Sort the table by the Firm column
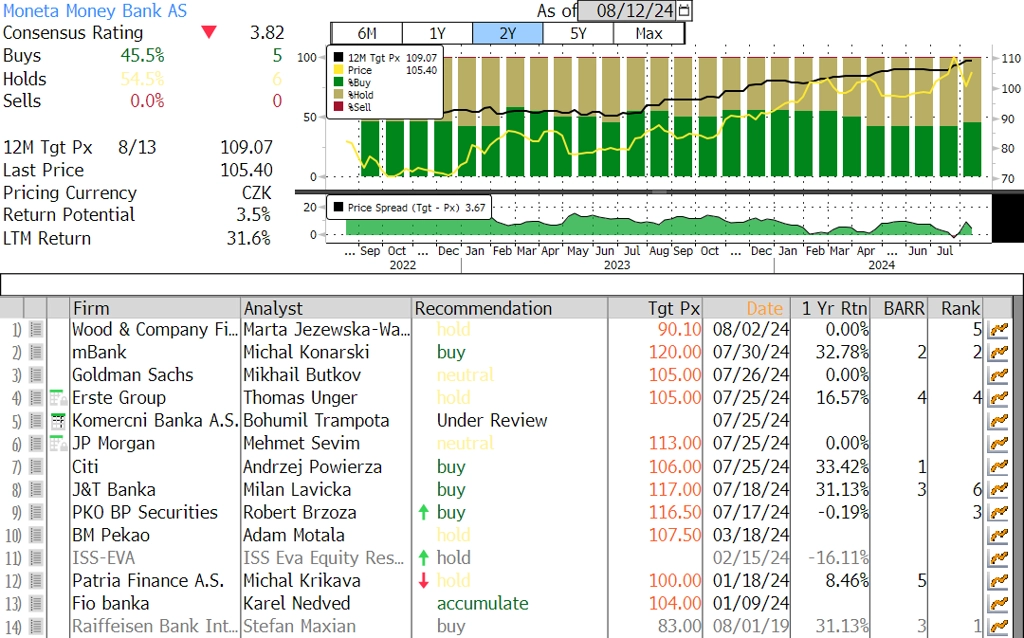Viewport: 1024px width, 638px height. [x=155, y=308]
